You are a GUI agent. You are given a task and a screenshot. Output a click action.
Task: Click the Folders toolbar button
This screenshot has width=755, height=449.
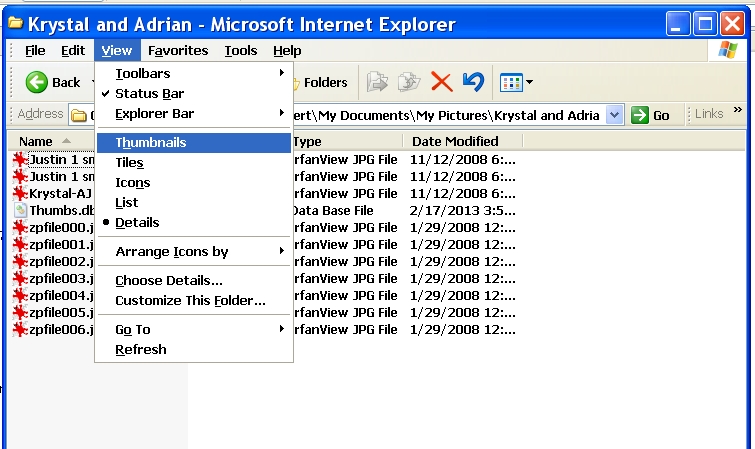pyautogui.click(x=320, y=82)
